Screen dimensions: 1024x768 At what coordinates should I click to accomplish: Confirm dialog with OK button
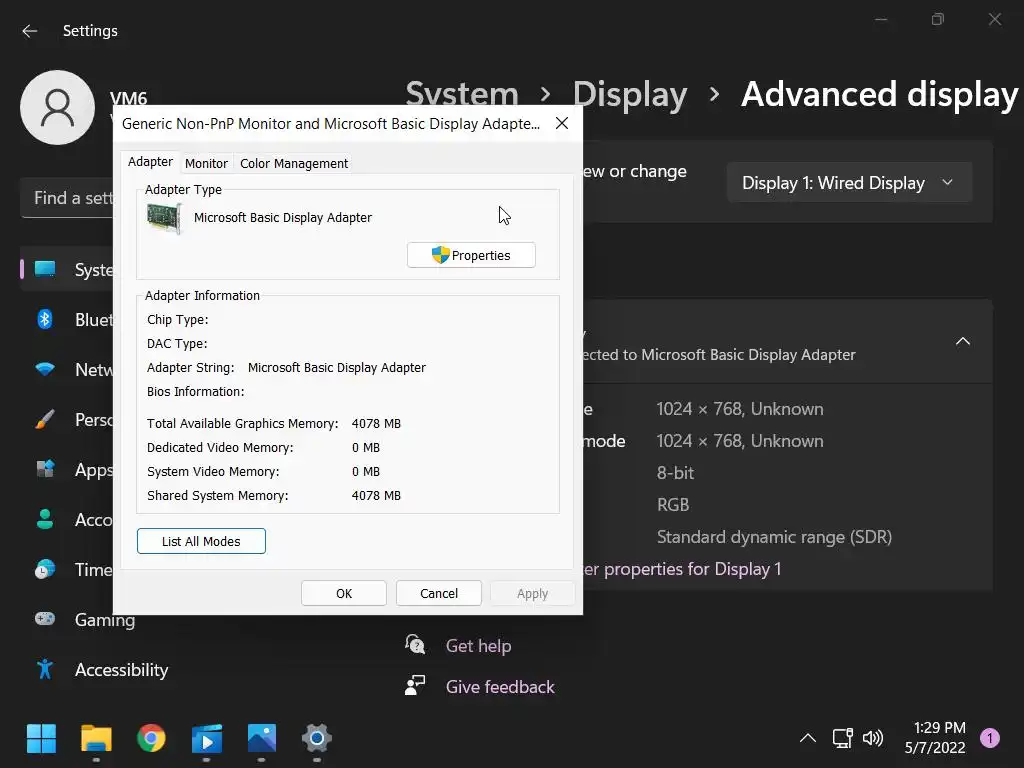[344, 593]
